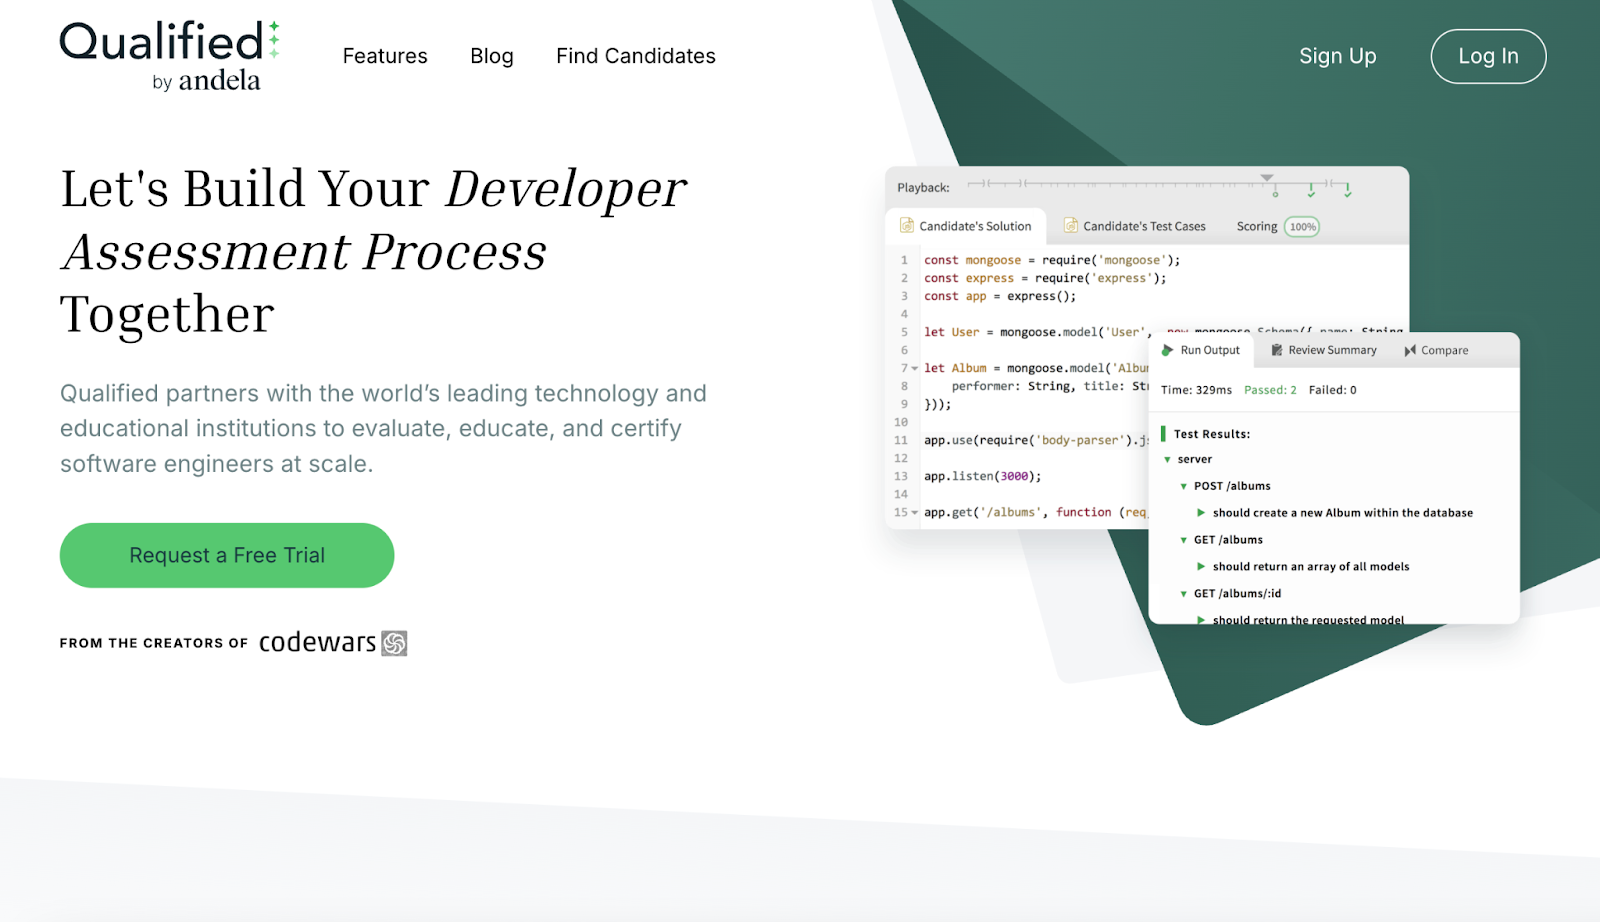Collapse the server test group
Viewport: 1600px width, 922px height.
[1167, 459]
